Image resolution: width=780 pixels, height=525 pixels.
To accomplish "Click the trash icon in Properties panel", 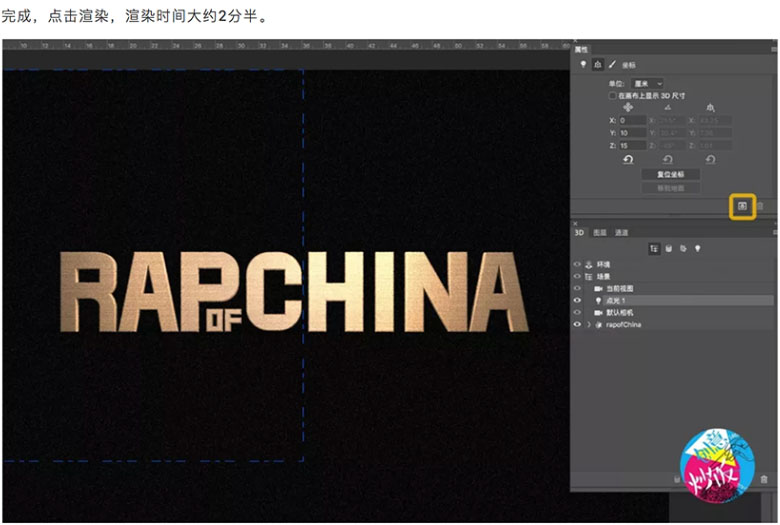I will (x=760, y=206).
